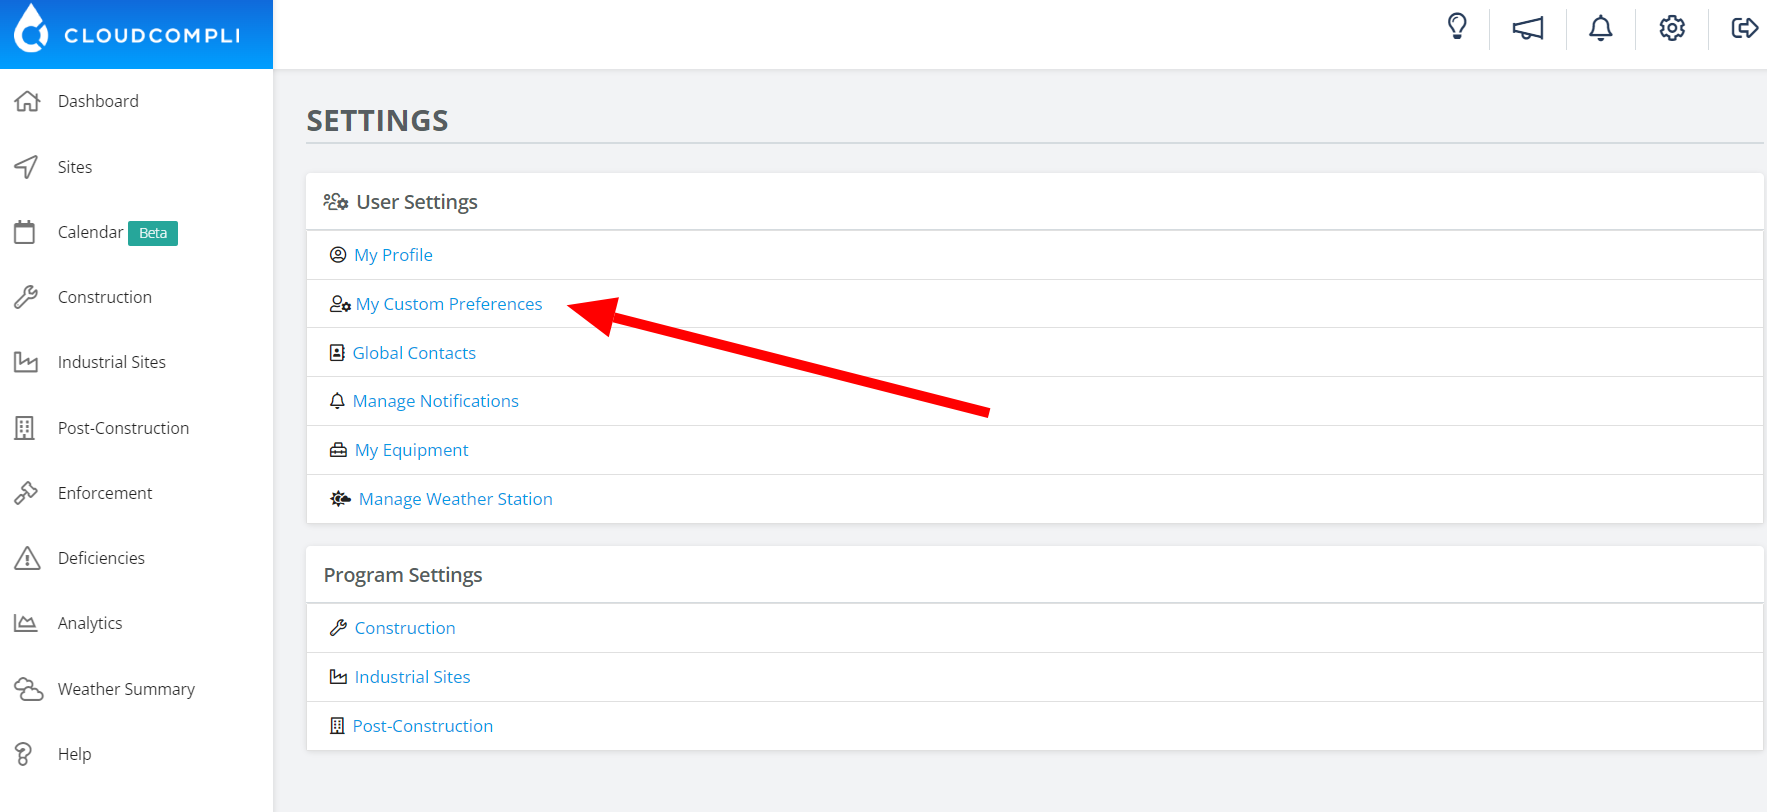Click the User Settings header icon
Viewport: 1767px width, 812px height.
tap(336, 202)
